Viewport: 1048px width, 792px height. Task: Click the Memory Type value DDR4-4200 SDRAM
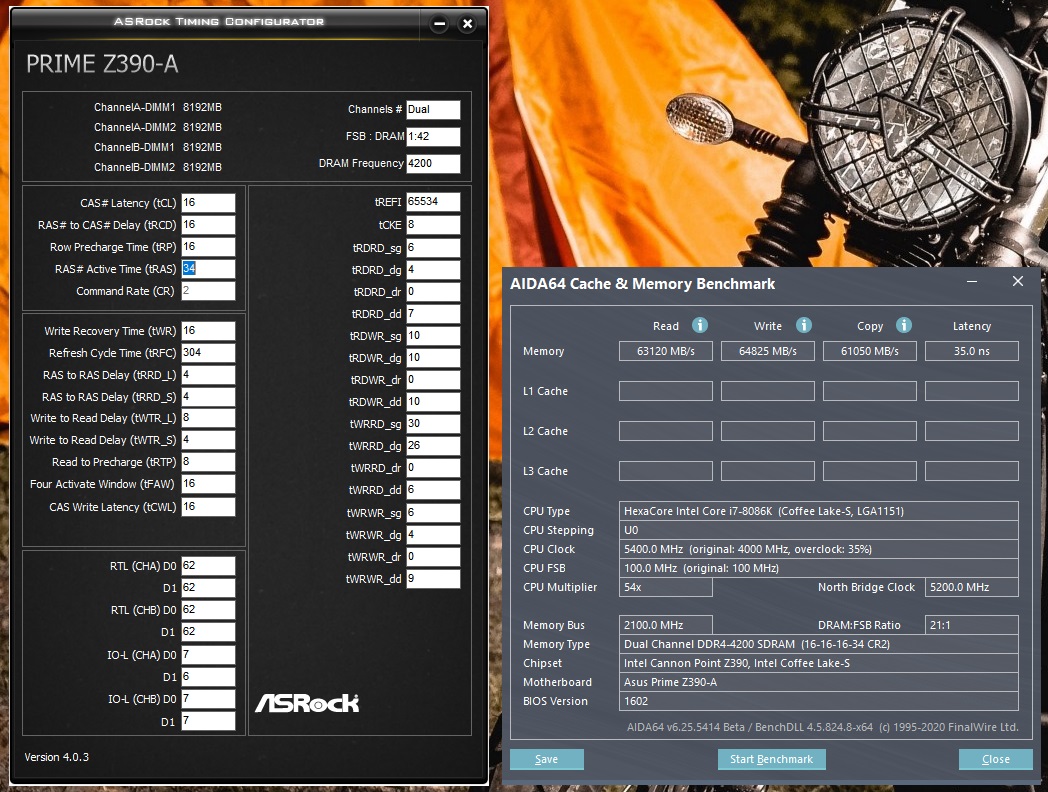819,644
